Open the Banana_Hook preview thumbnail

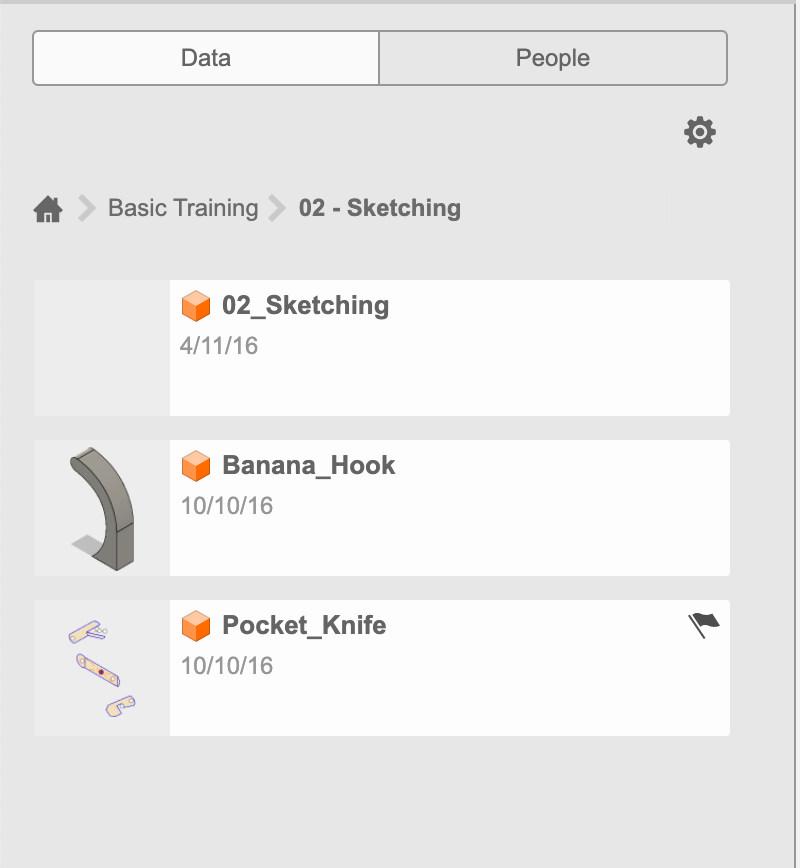tap(100, 507)
